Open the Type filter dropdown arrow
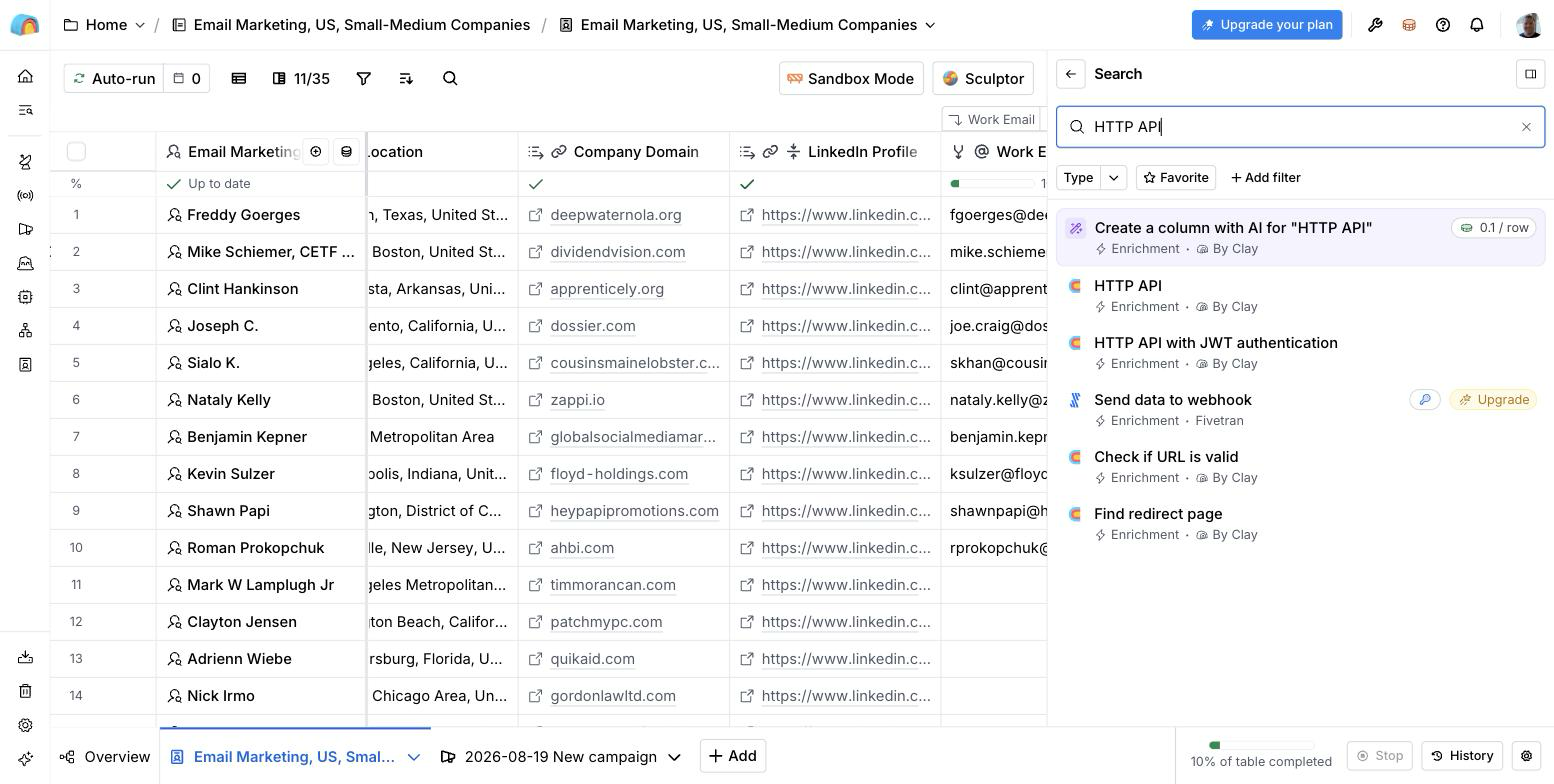Image resolution: width=1554 pixels, height=784 pixels. (x=1114, y=178)
